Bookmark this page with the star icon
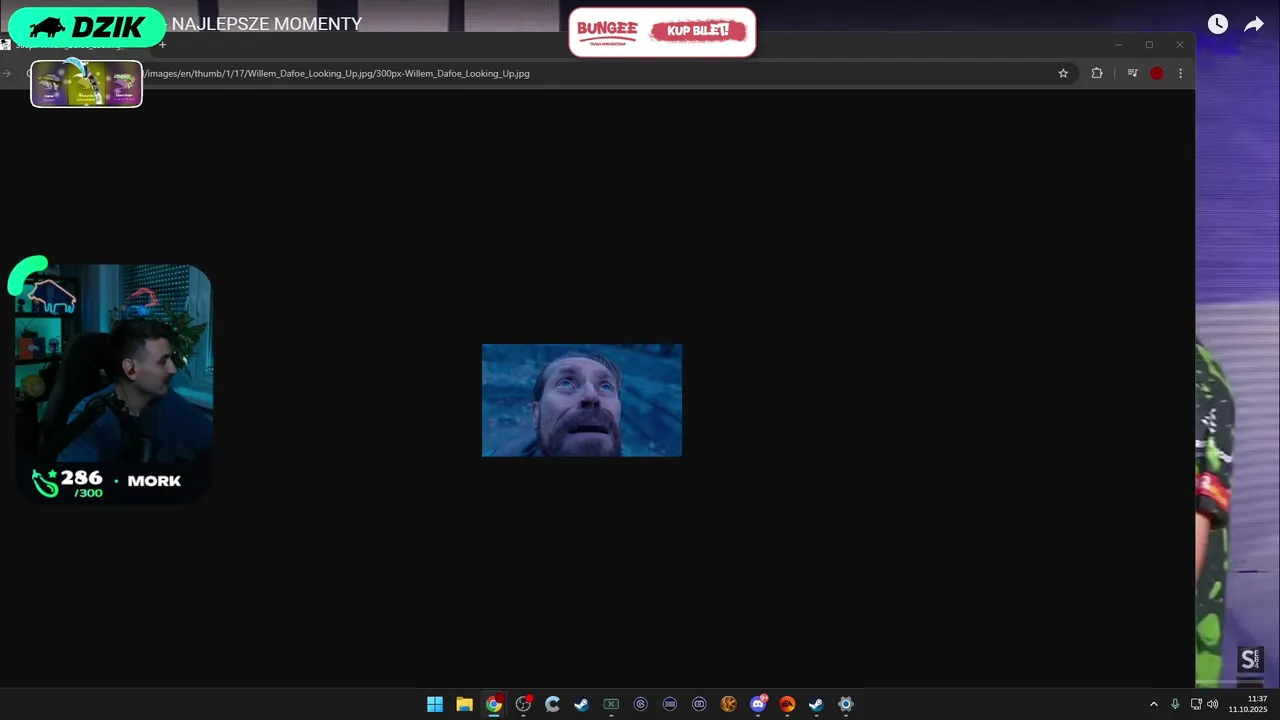This screenshot has width=1280, height=720. 1063,73
